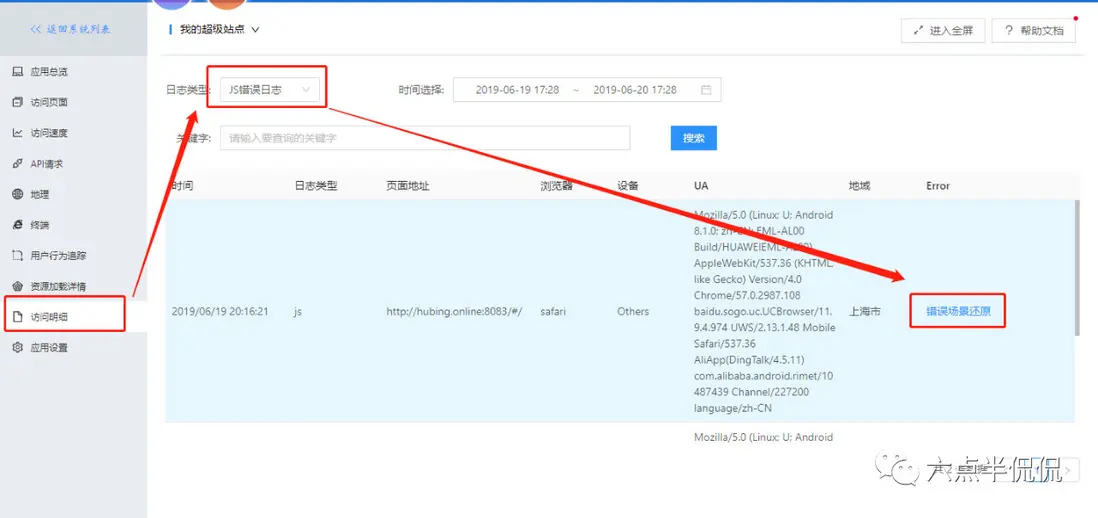Image resolution: width=1098 pixels, height=518 pixels.
Task: Click the calendar icon in time picker
Action: [707, 90]
